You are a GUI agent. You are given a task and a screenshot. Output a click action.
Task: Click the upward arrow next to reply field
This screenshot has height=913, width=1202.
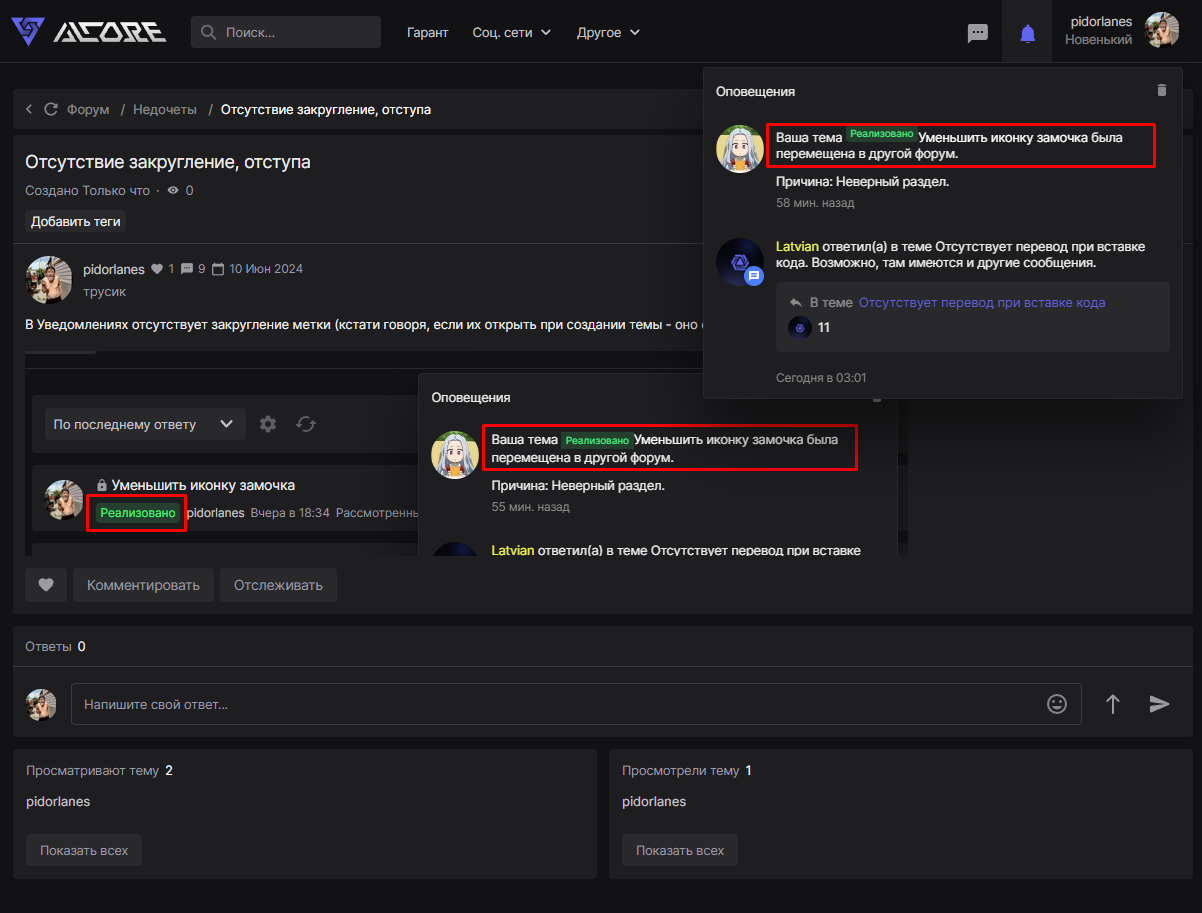click(x=1112, y=704)
